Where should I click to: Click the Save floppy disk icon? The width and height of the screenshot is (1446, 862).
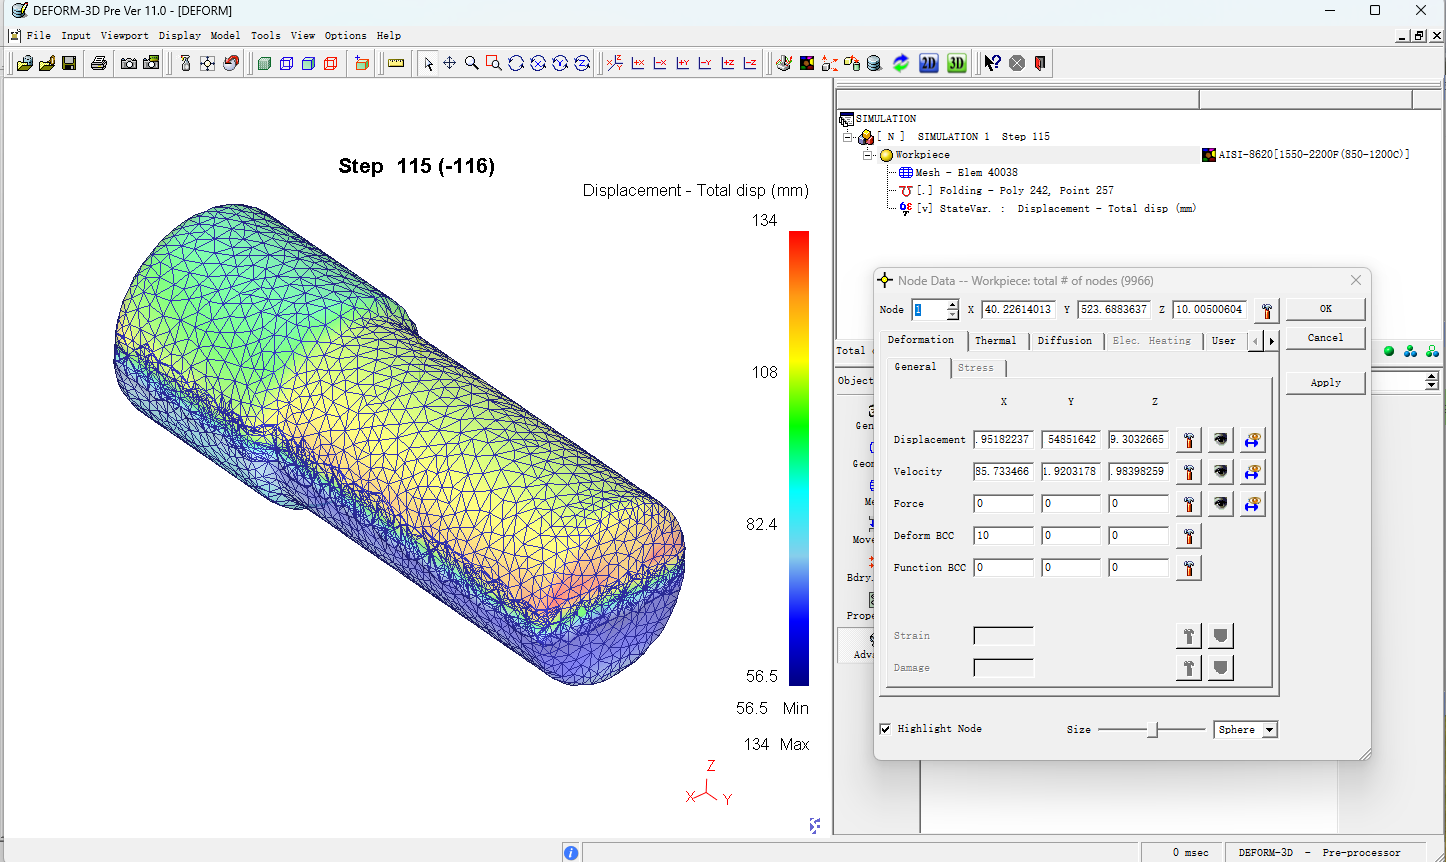point(69,63)
